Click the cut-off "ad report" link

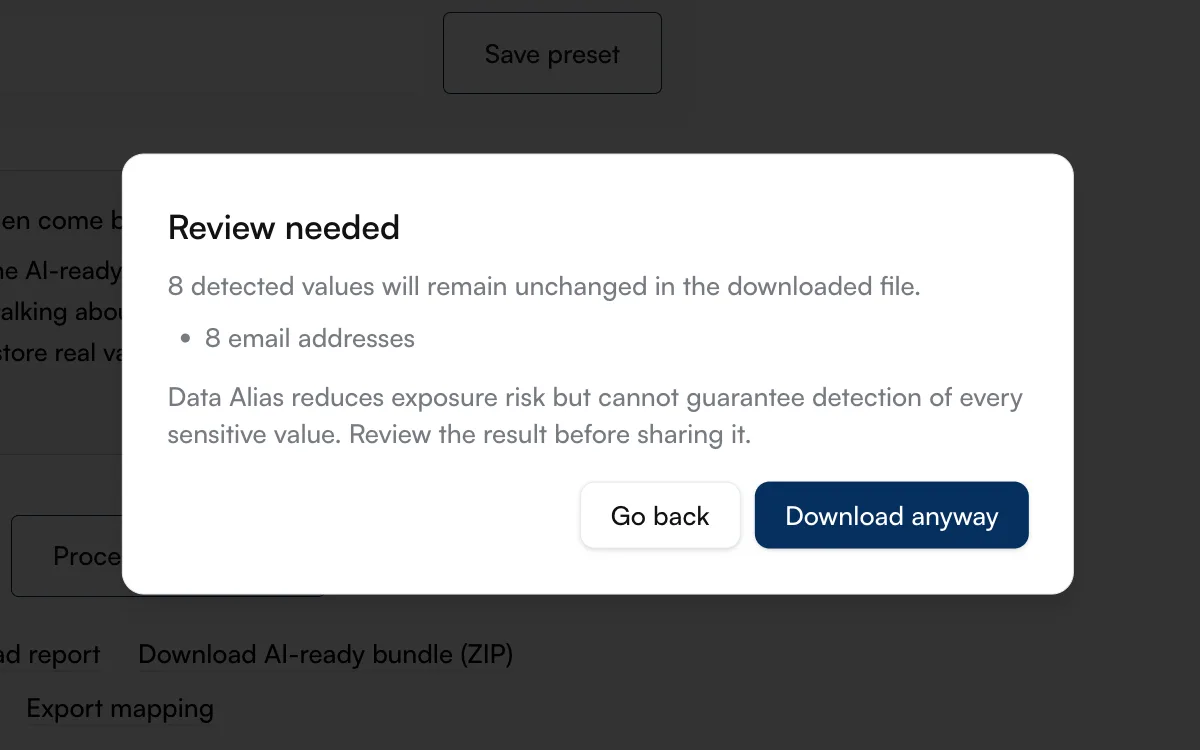(50, 655)
